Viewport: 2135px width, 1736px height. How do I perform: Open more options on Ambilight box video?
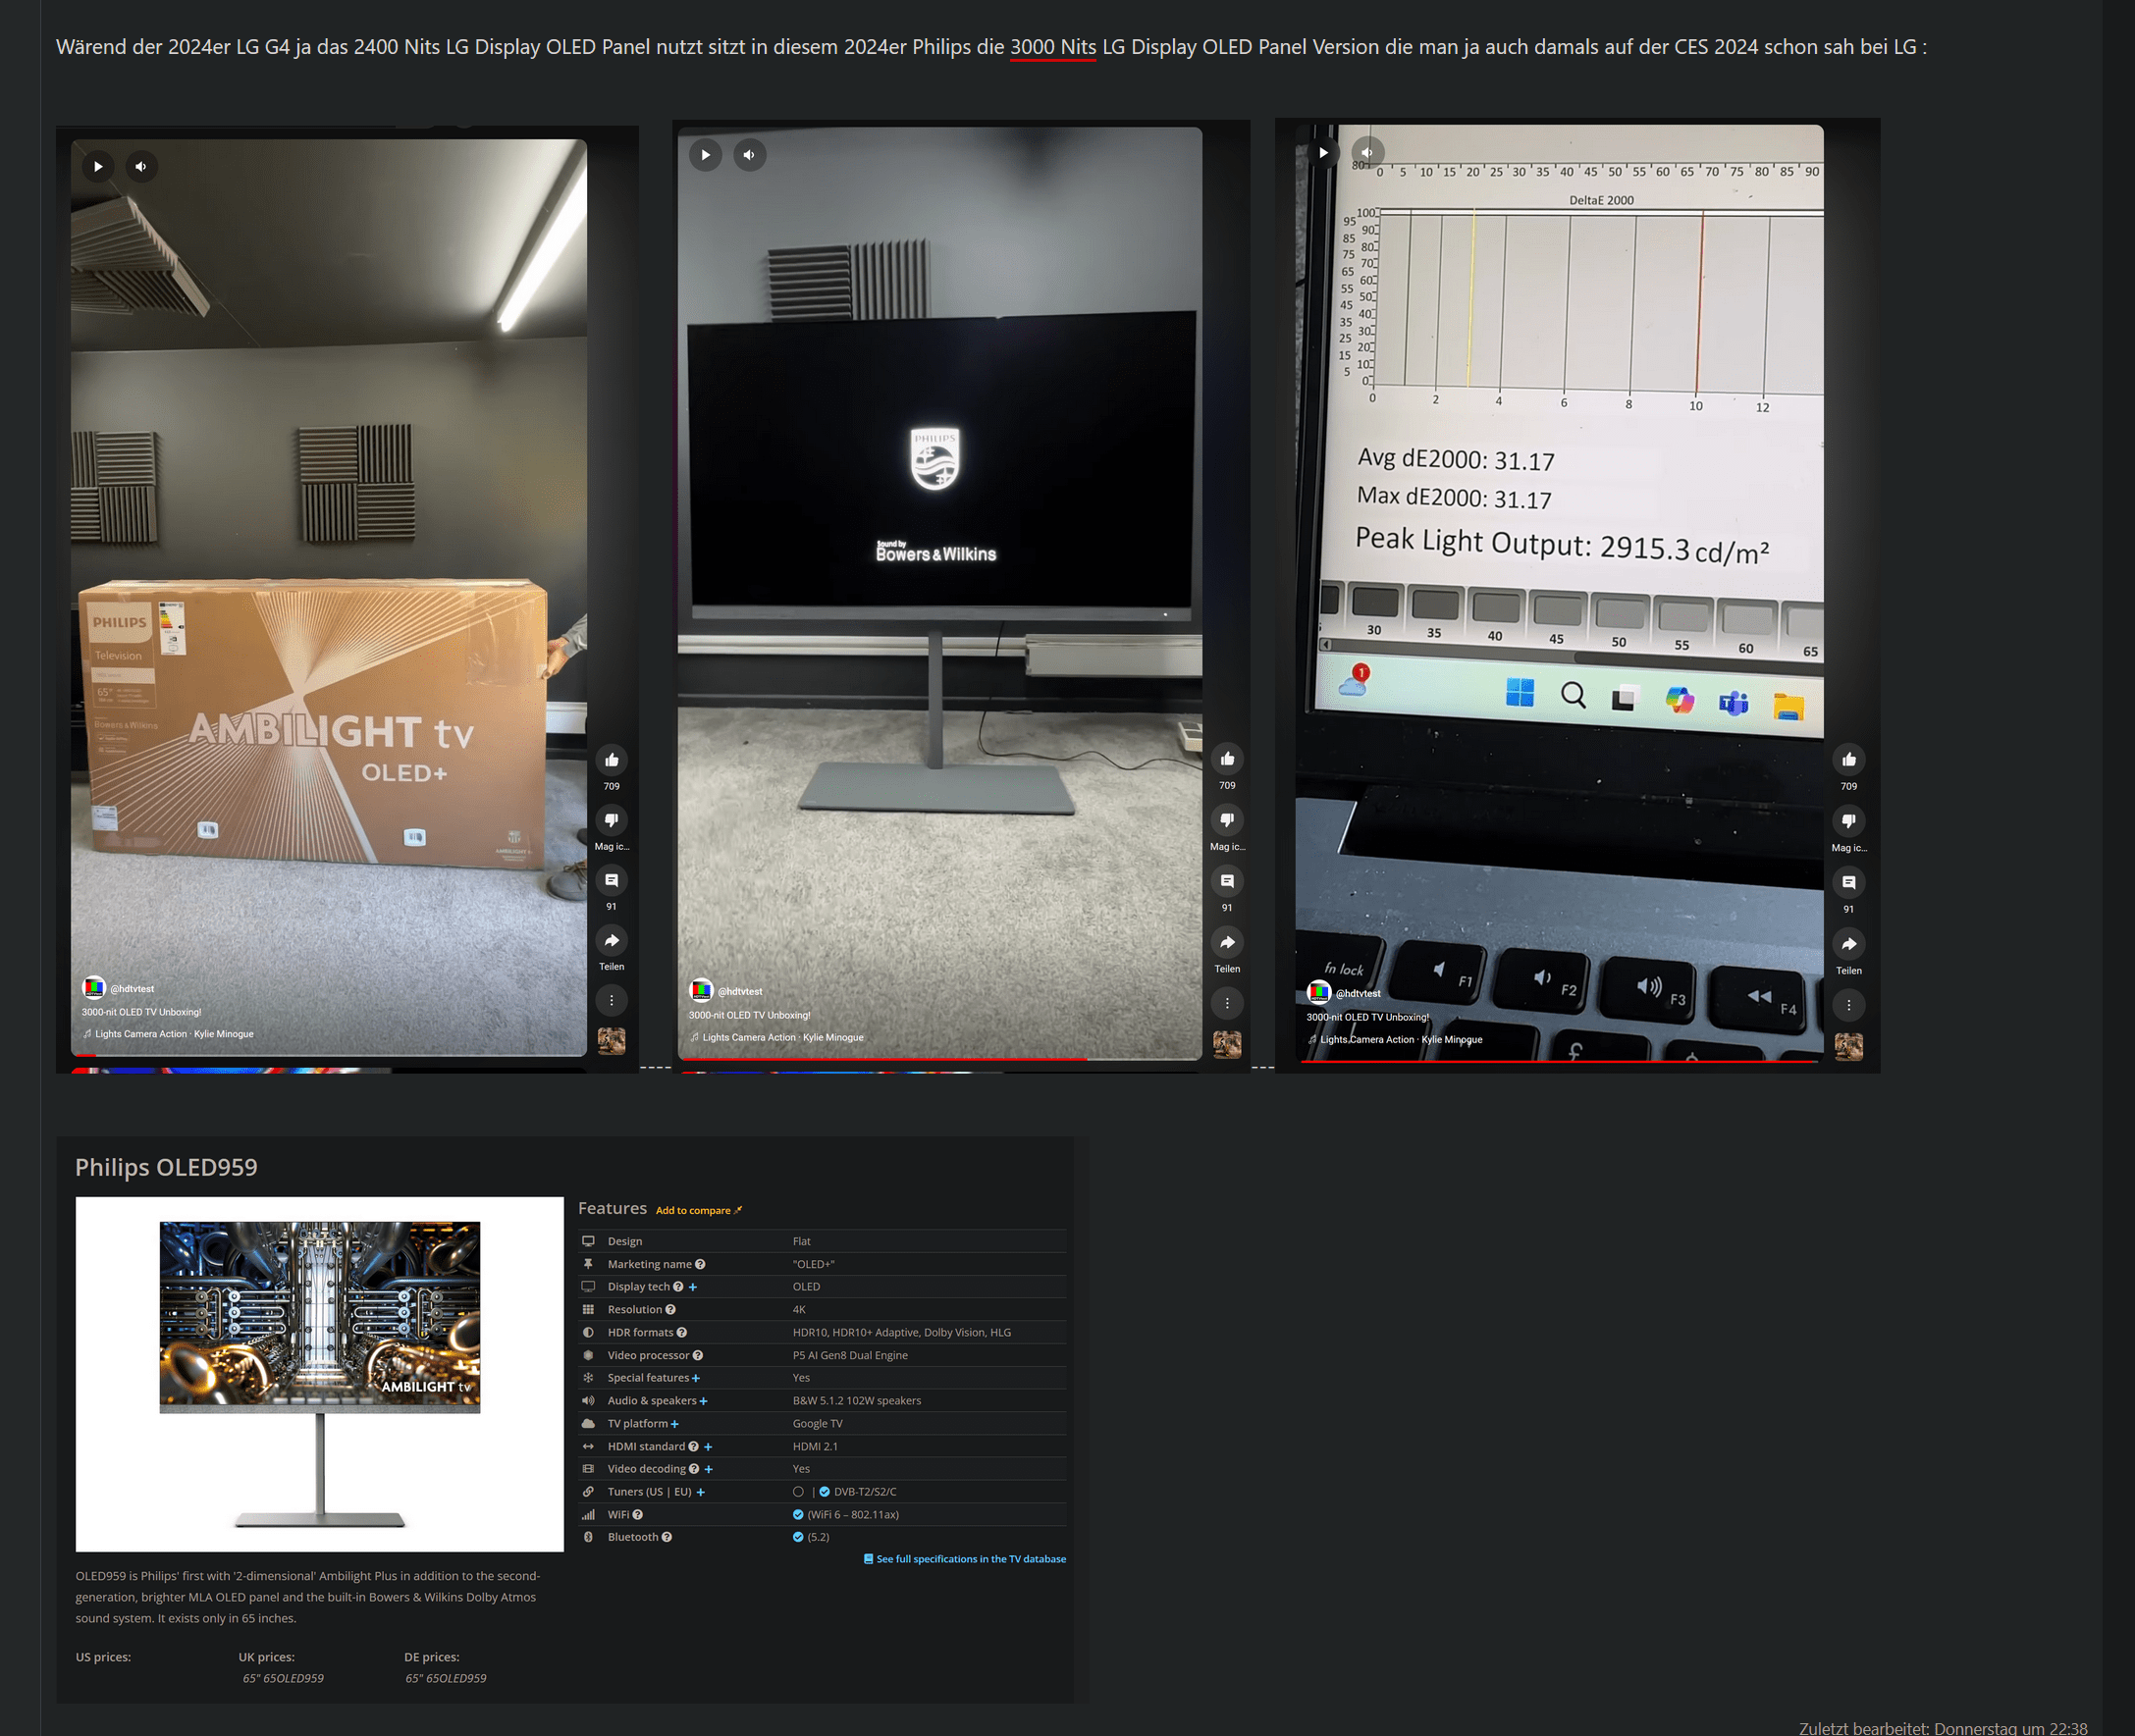612,1000
